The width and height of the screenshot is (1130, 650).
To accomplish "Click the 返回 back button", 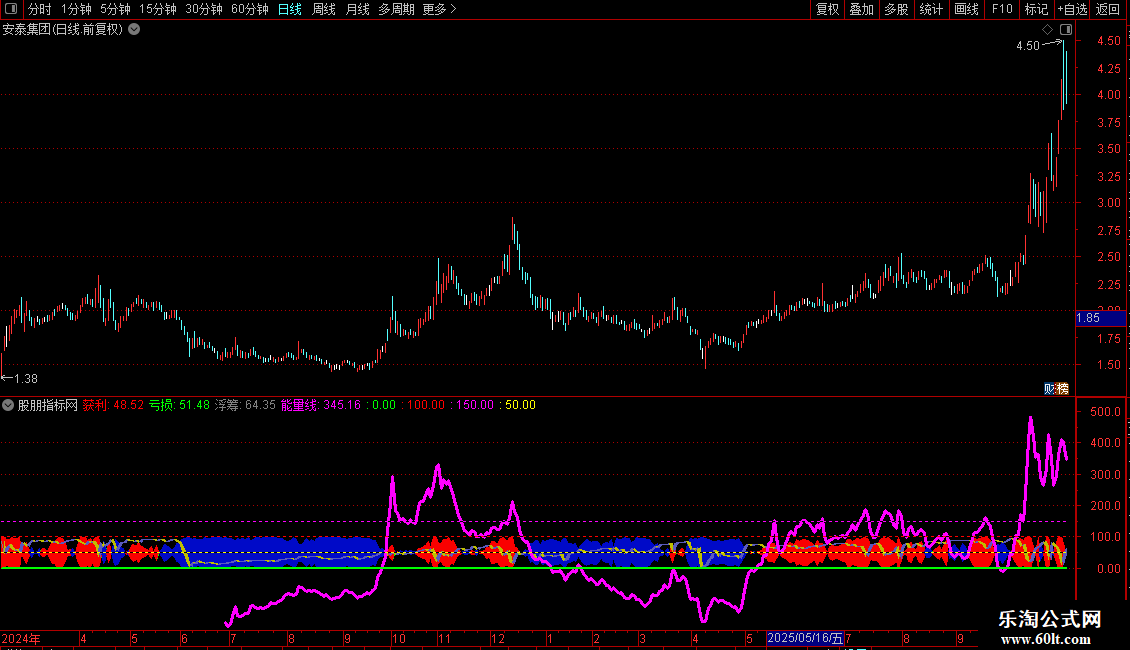I will [x=1108, y=9].
